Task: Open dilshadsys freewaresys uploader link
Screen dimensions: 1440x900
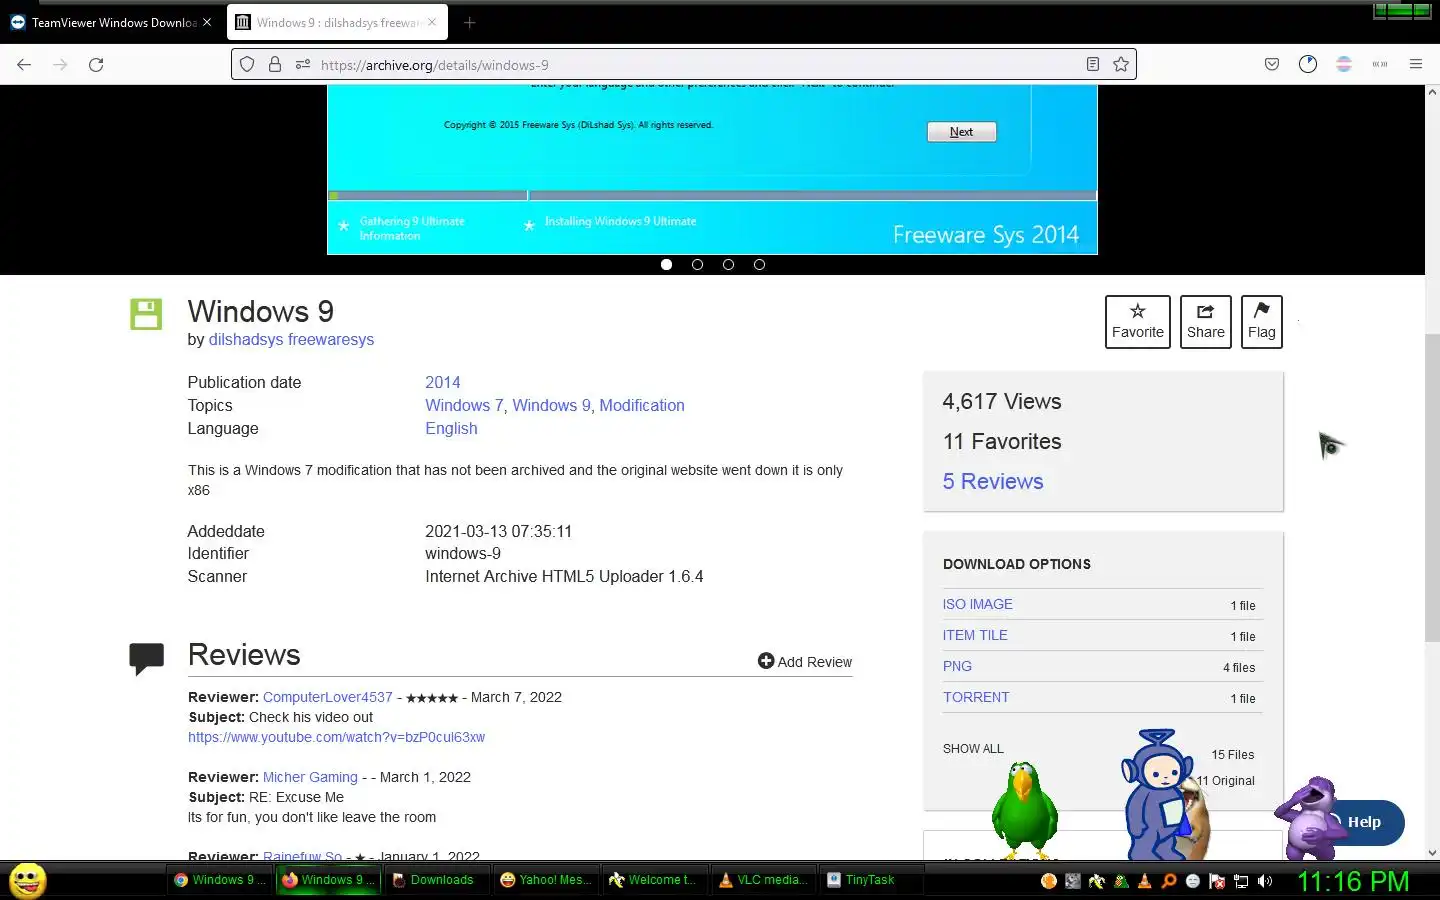Action: (291, 340)
